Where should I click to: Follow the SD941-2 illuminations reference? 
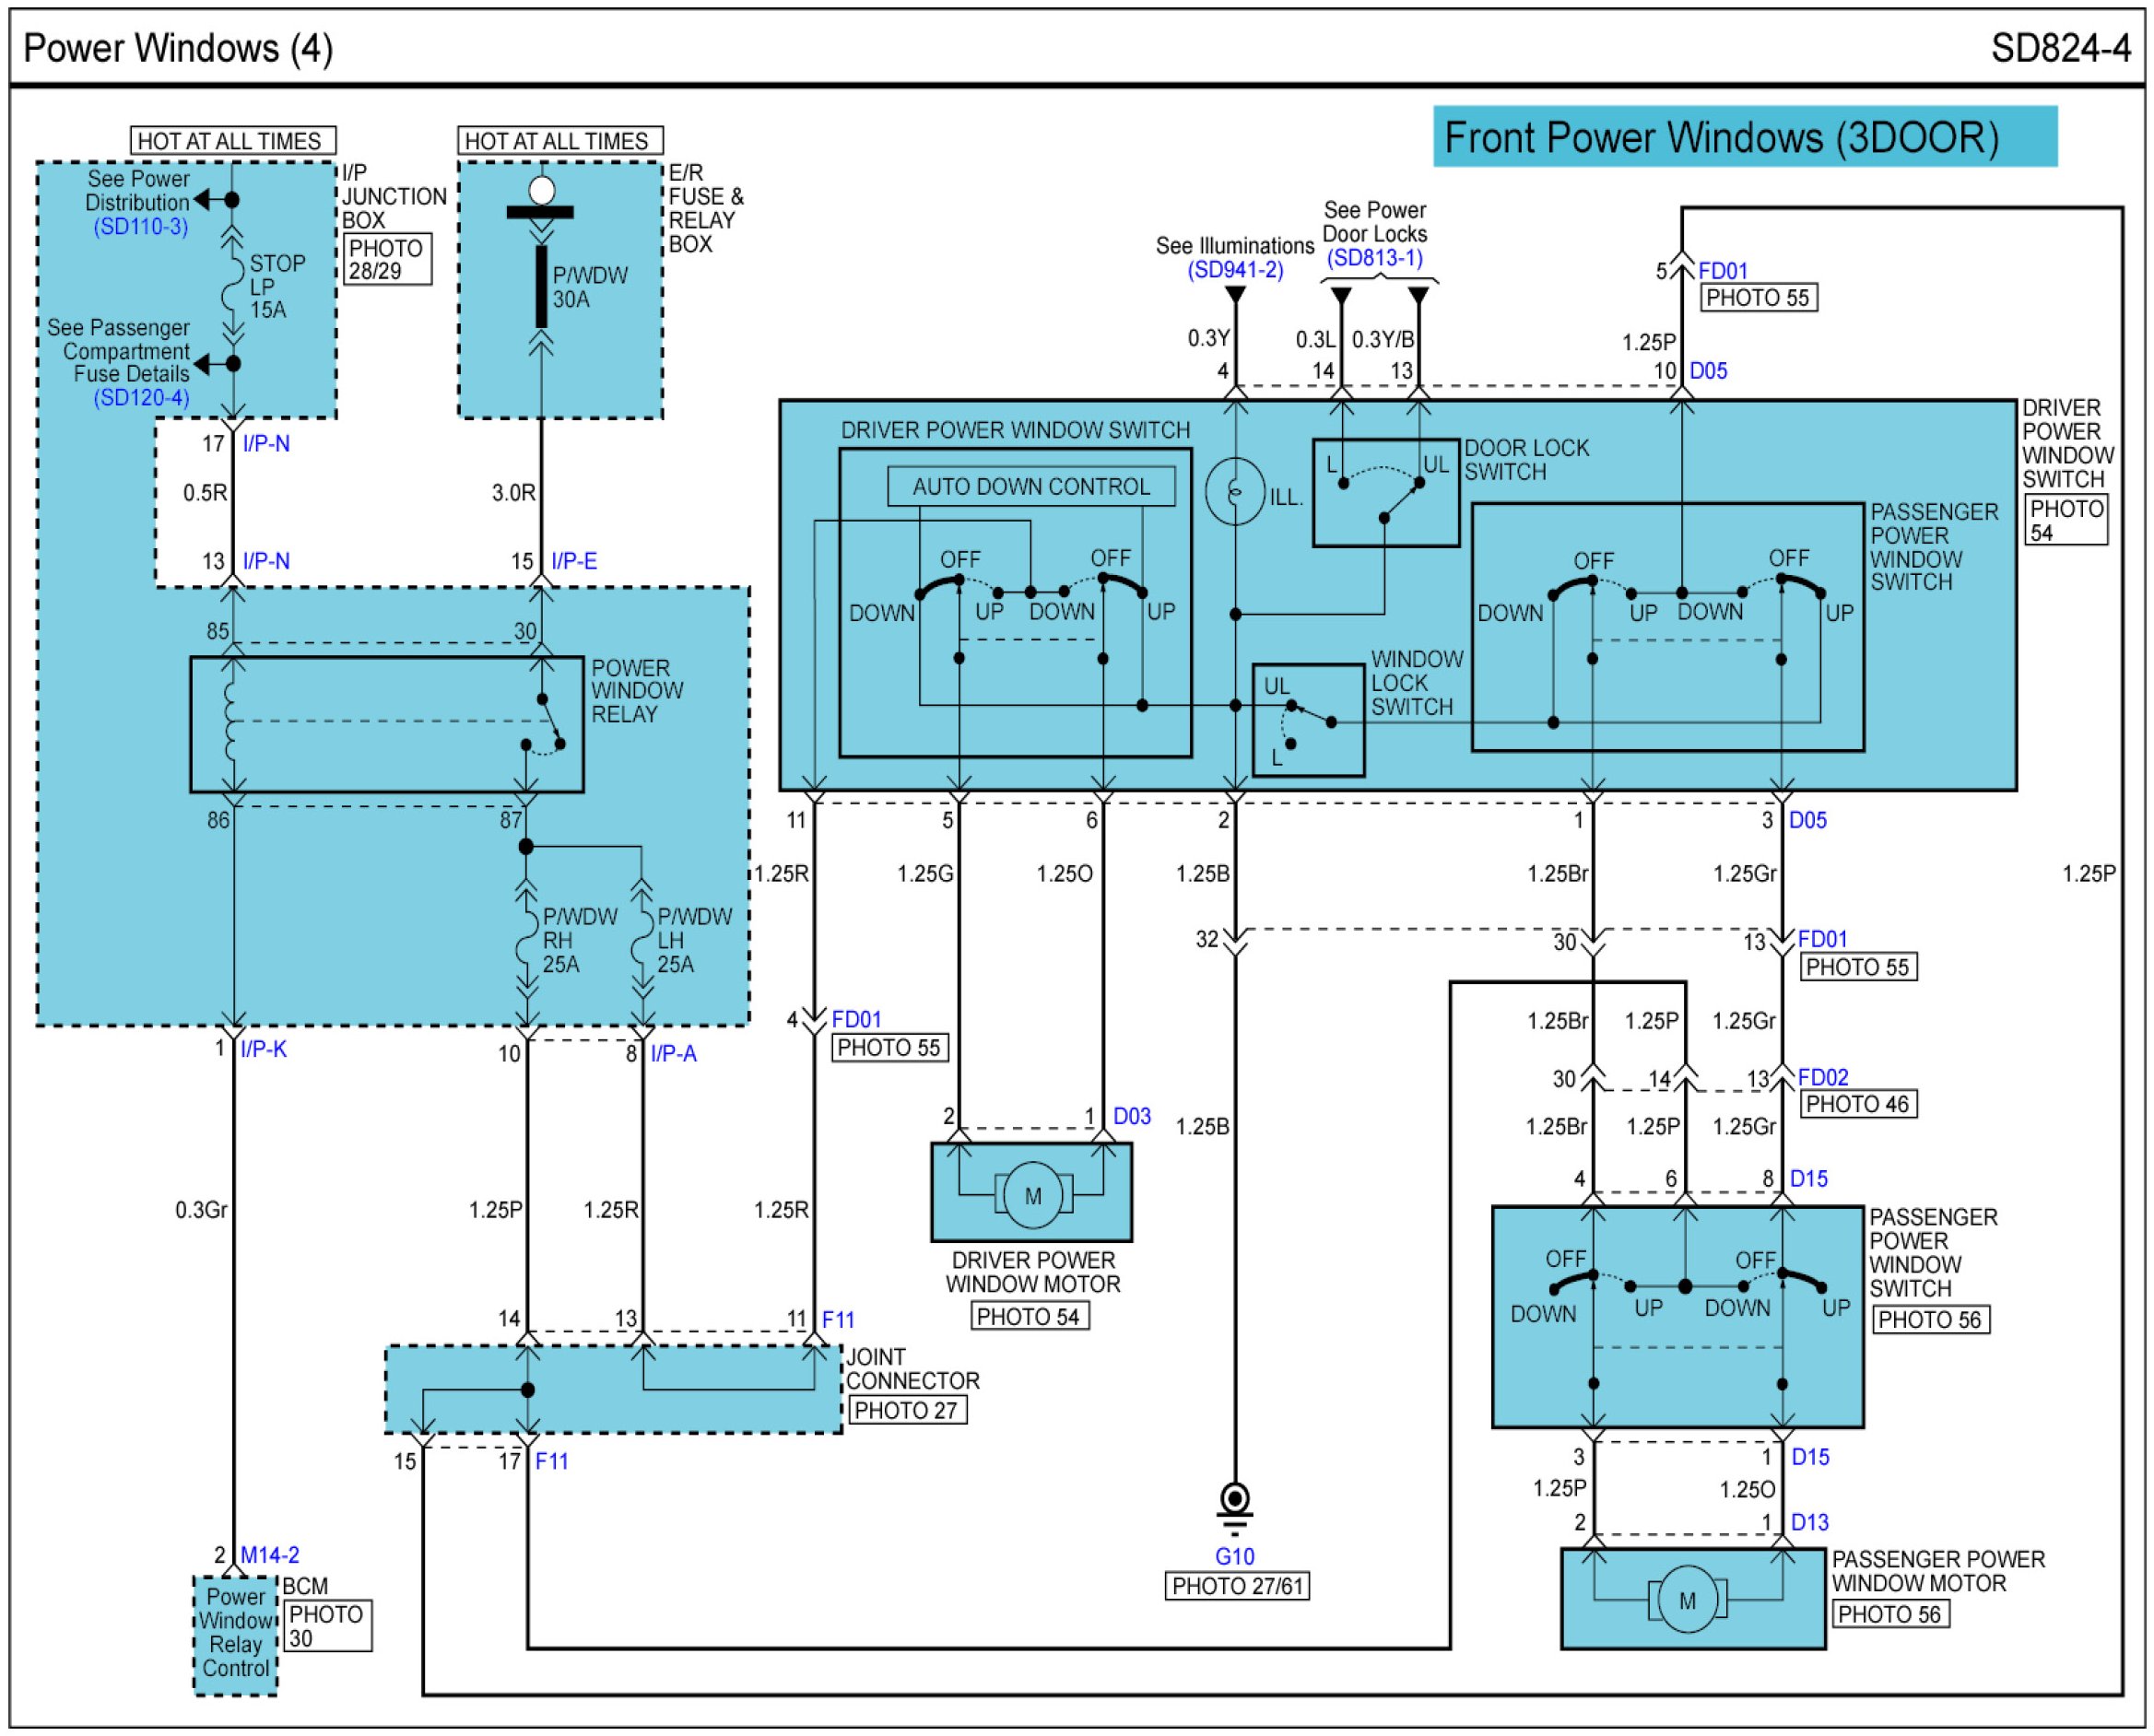1235,270
